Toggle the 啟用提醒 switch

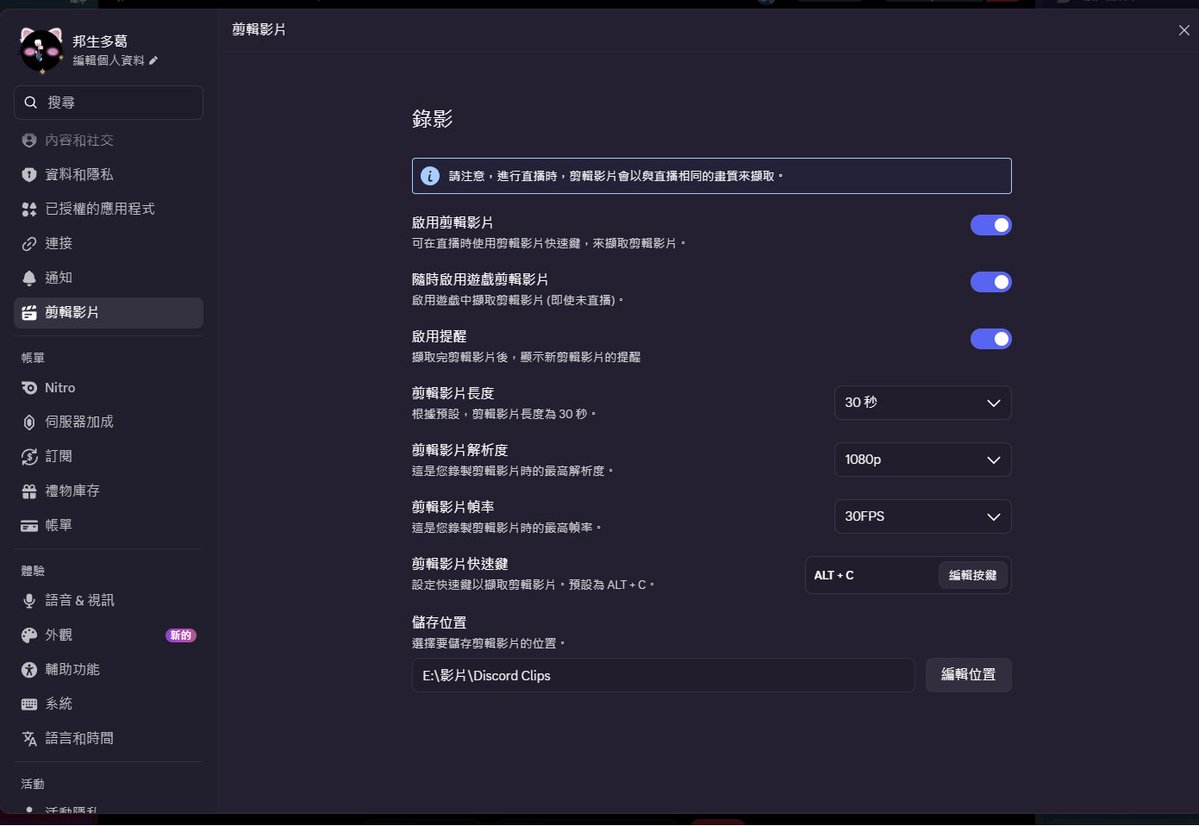(x=991, y=339)
